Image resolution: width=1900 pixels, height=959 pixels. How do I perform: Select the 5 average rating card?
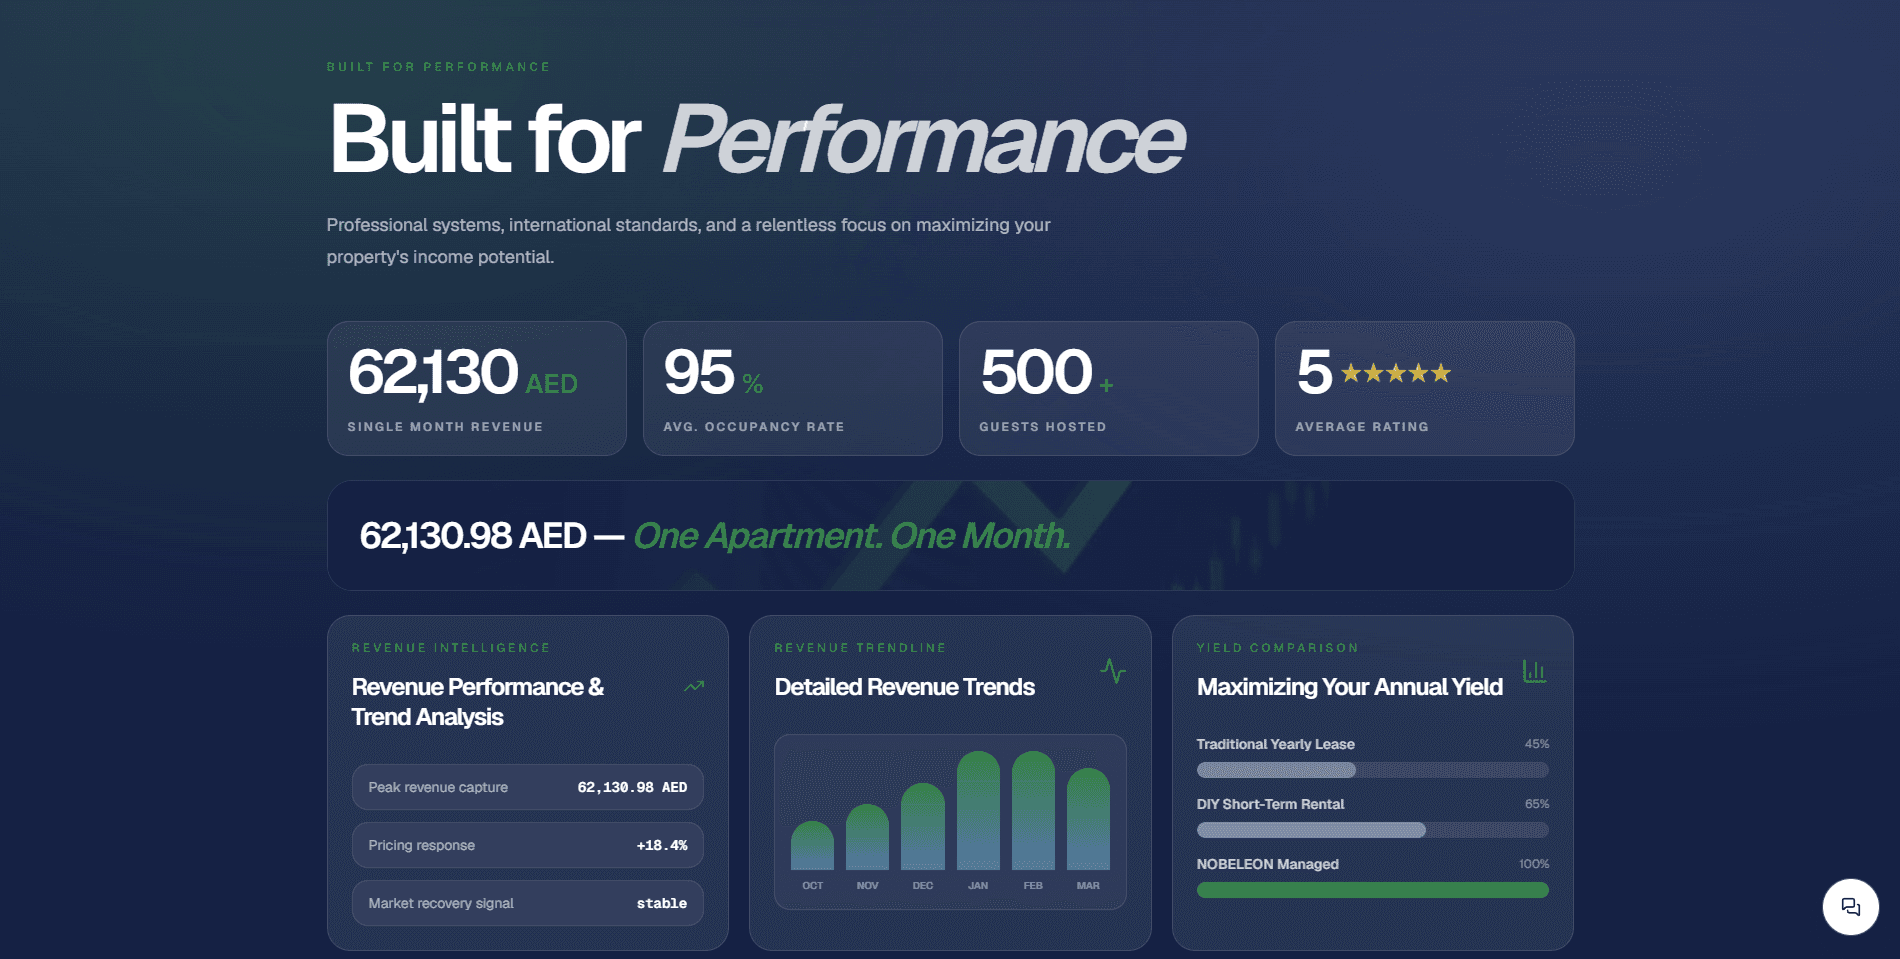tap(1425, 388)
